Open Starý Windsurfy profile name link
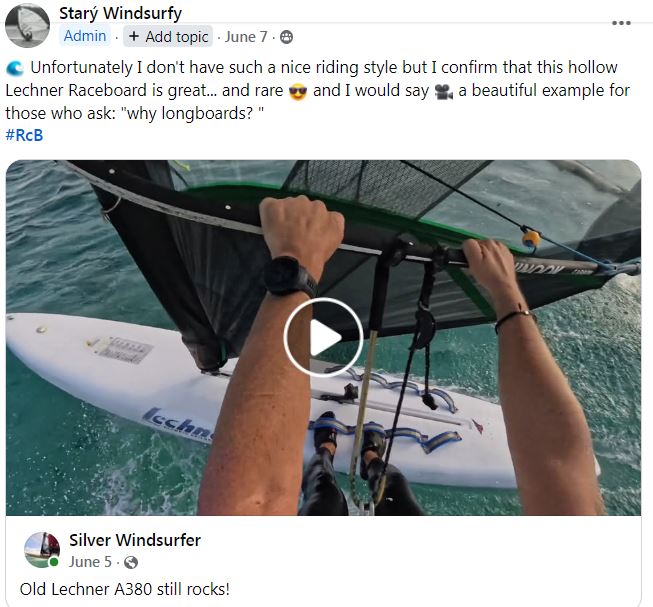This screenshot has height=607, width=653. point(120,13)
